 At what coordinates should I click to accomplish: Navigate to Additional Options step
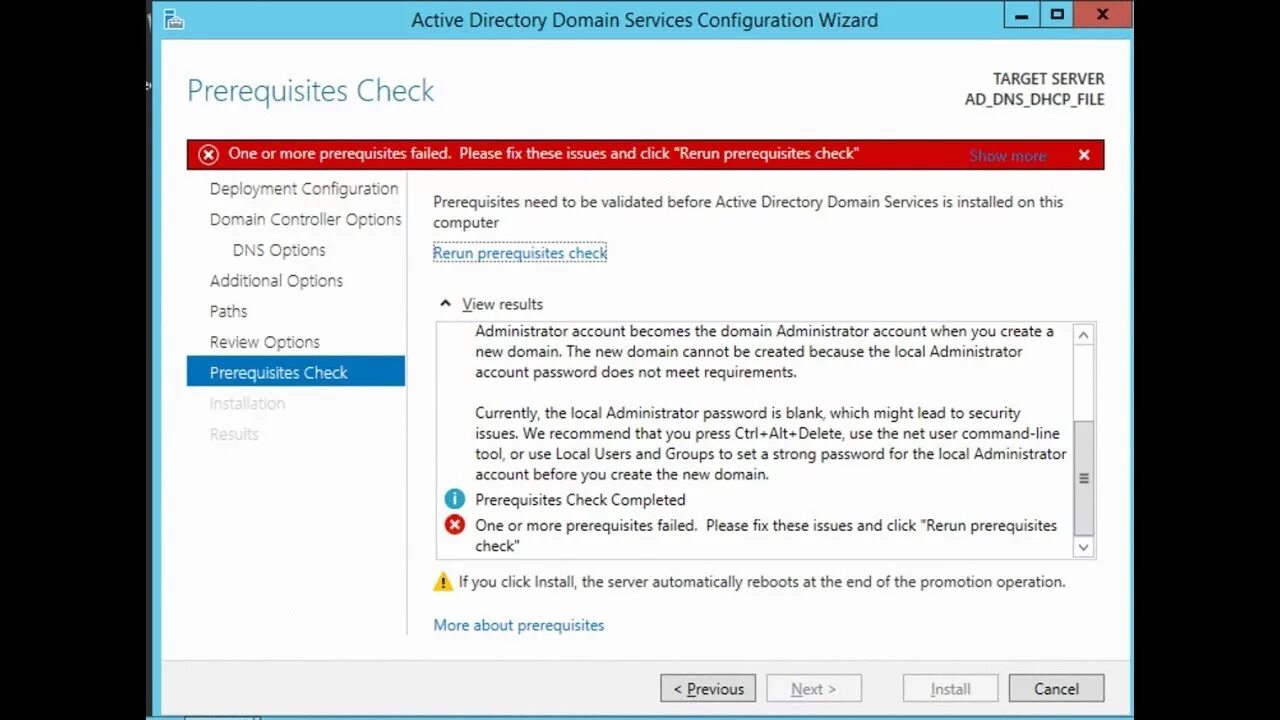[x=276, y=281]
